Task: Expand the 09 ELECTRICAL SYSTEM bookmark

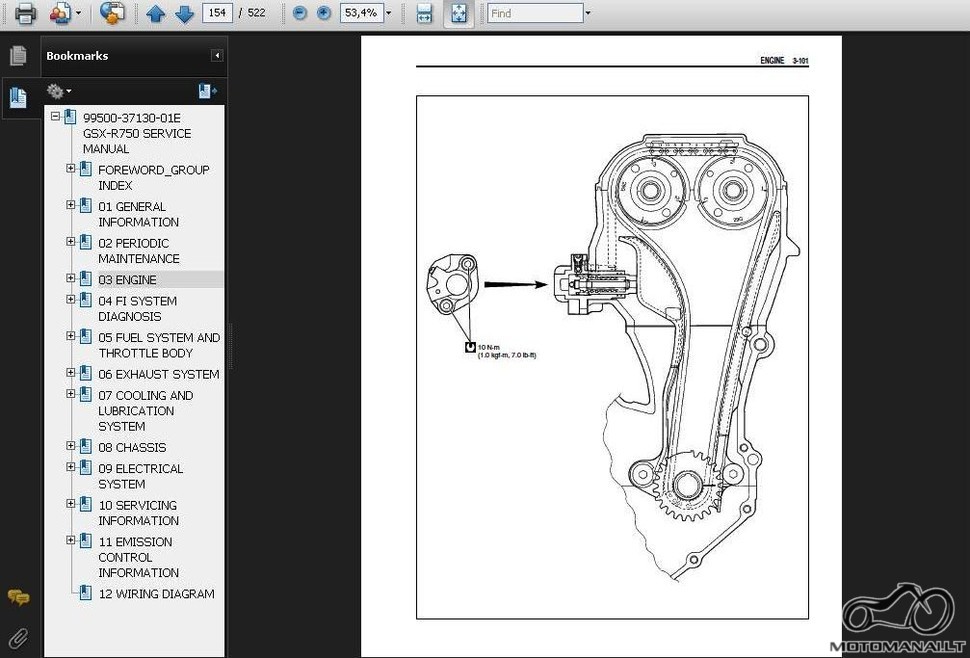Action: tap(71, 467)
